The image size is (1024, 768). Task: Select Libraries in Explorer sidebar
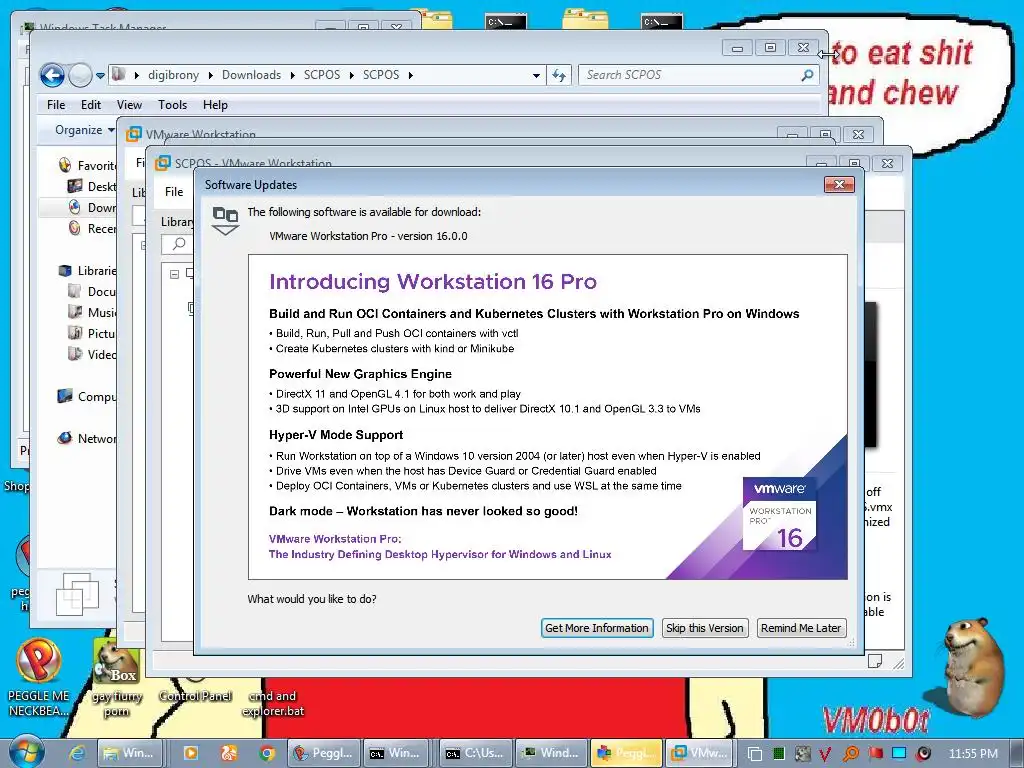click(87, 270)
